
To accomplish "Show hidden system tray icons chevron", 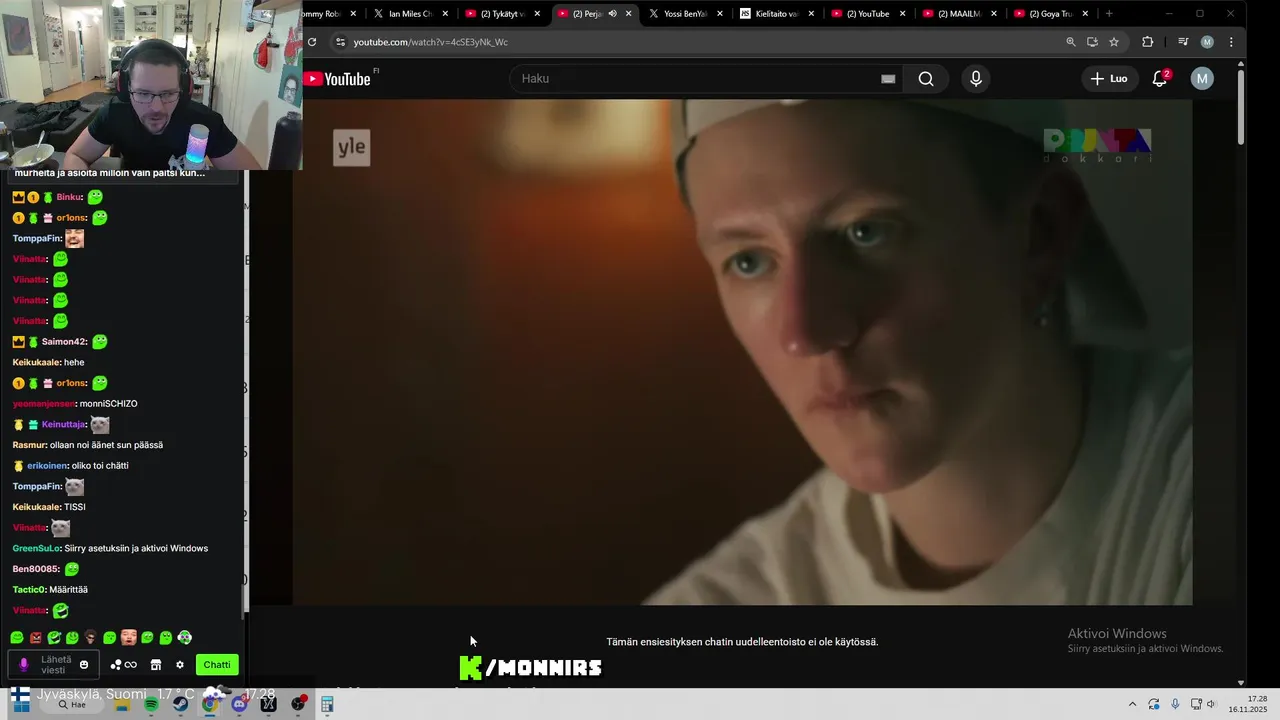I will tap(1132, 704).
